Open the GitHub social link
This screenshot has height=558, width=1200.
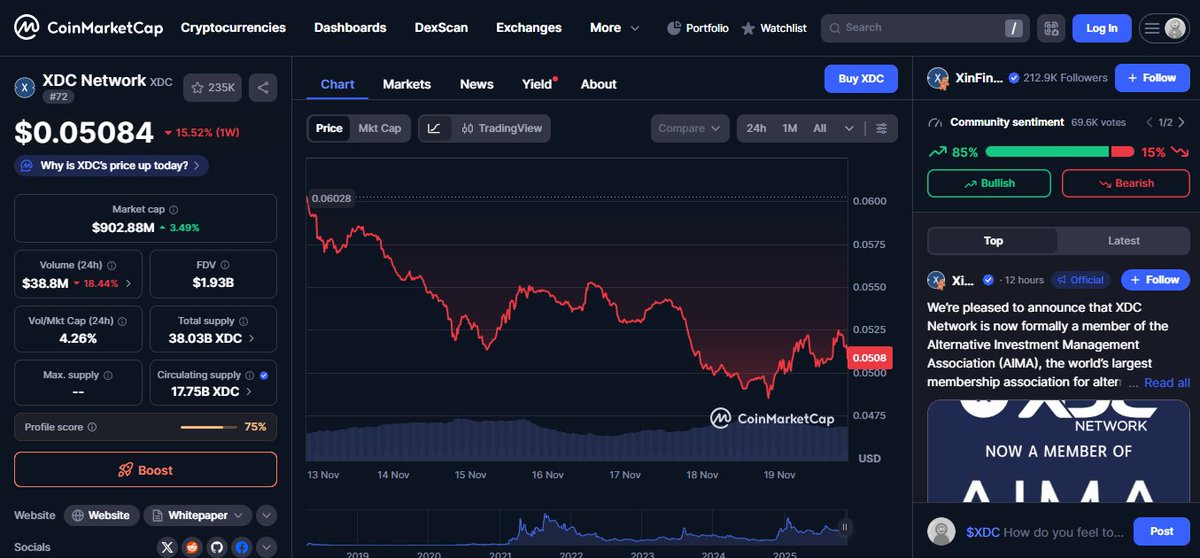click(x=217, y=548)
